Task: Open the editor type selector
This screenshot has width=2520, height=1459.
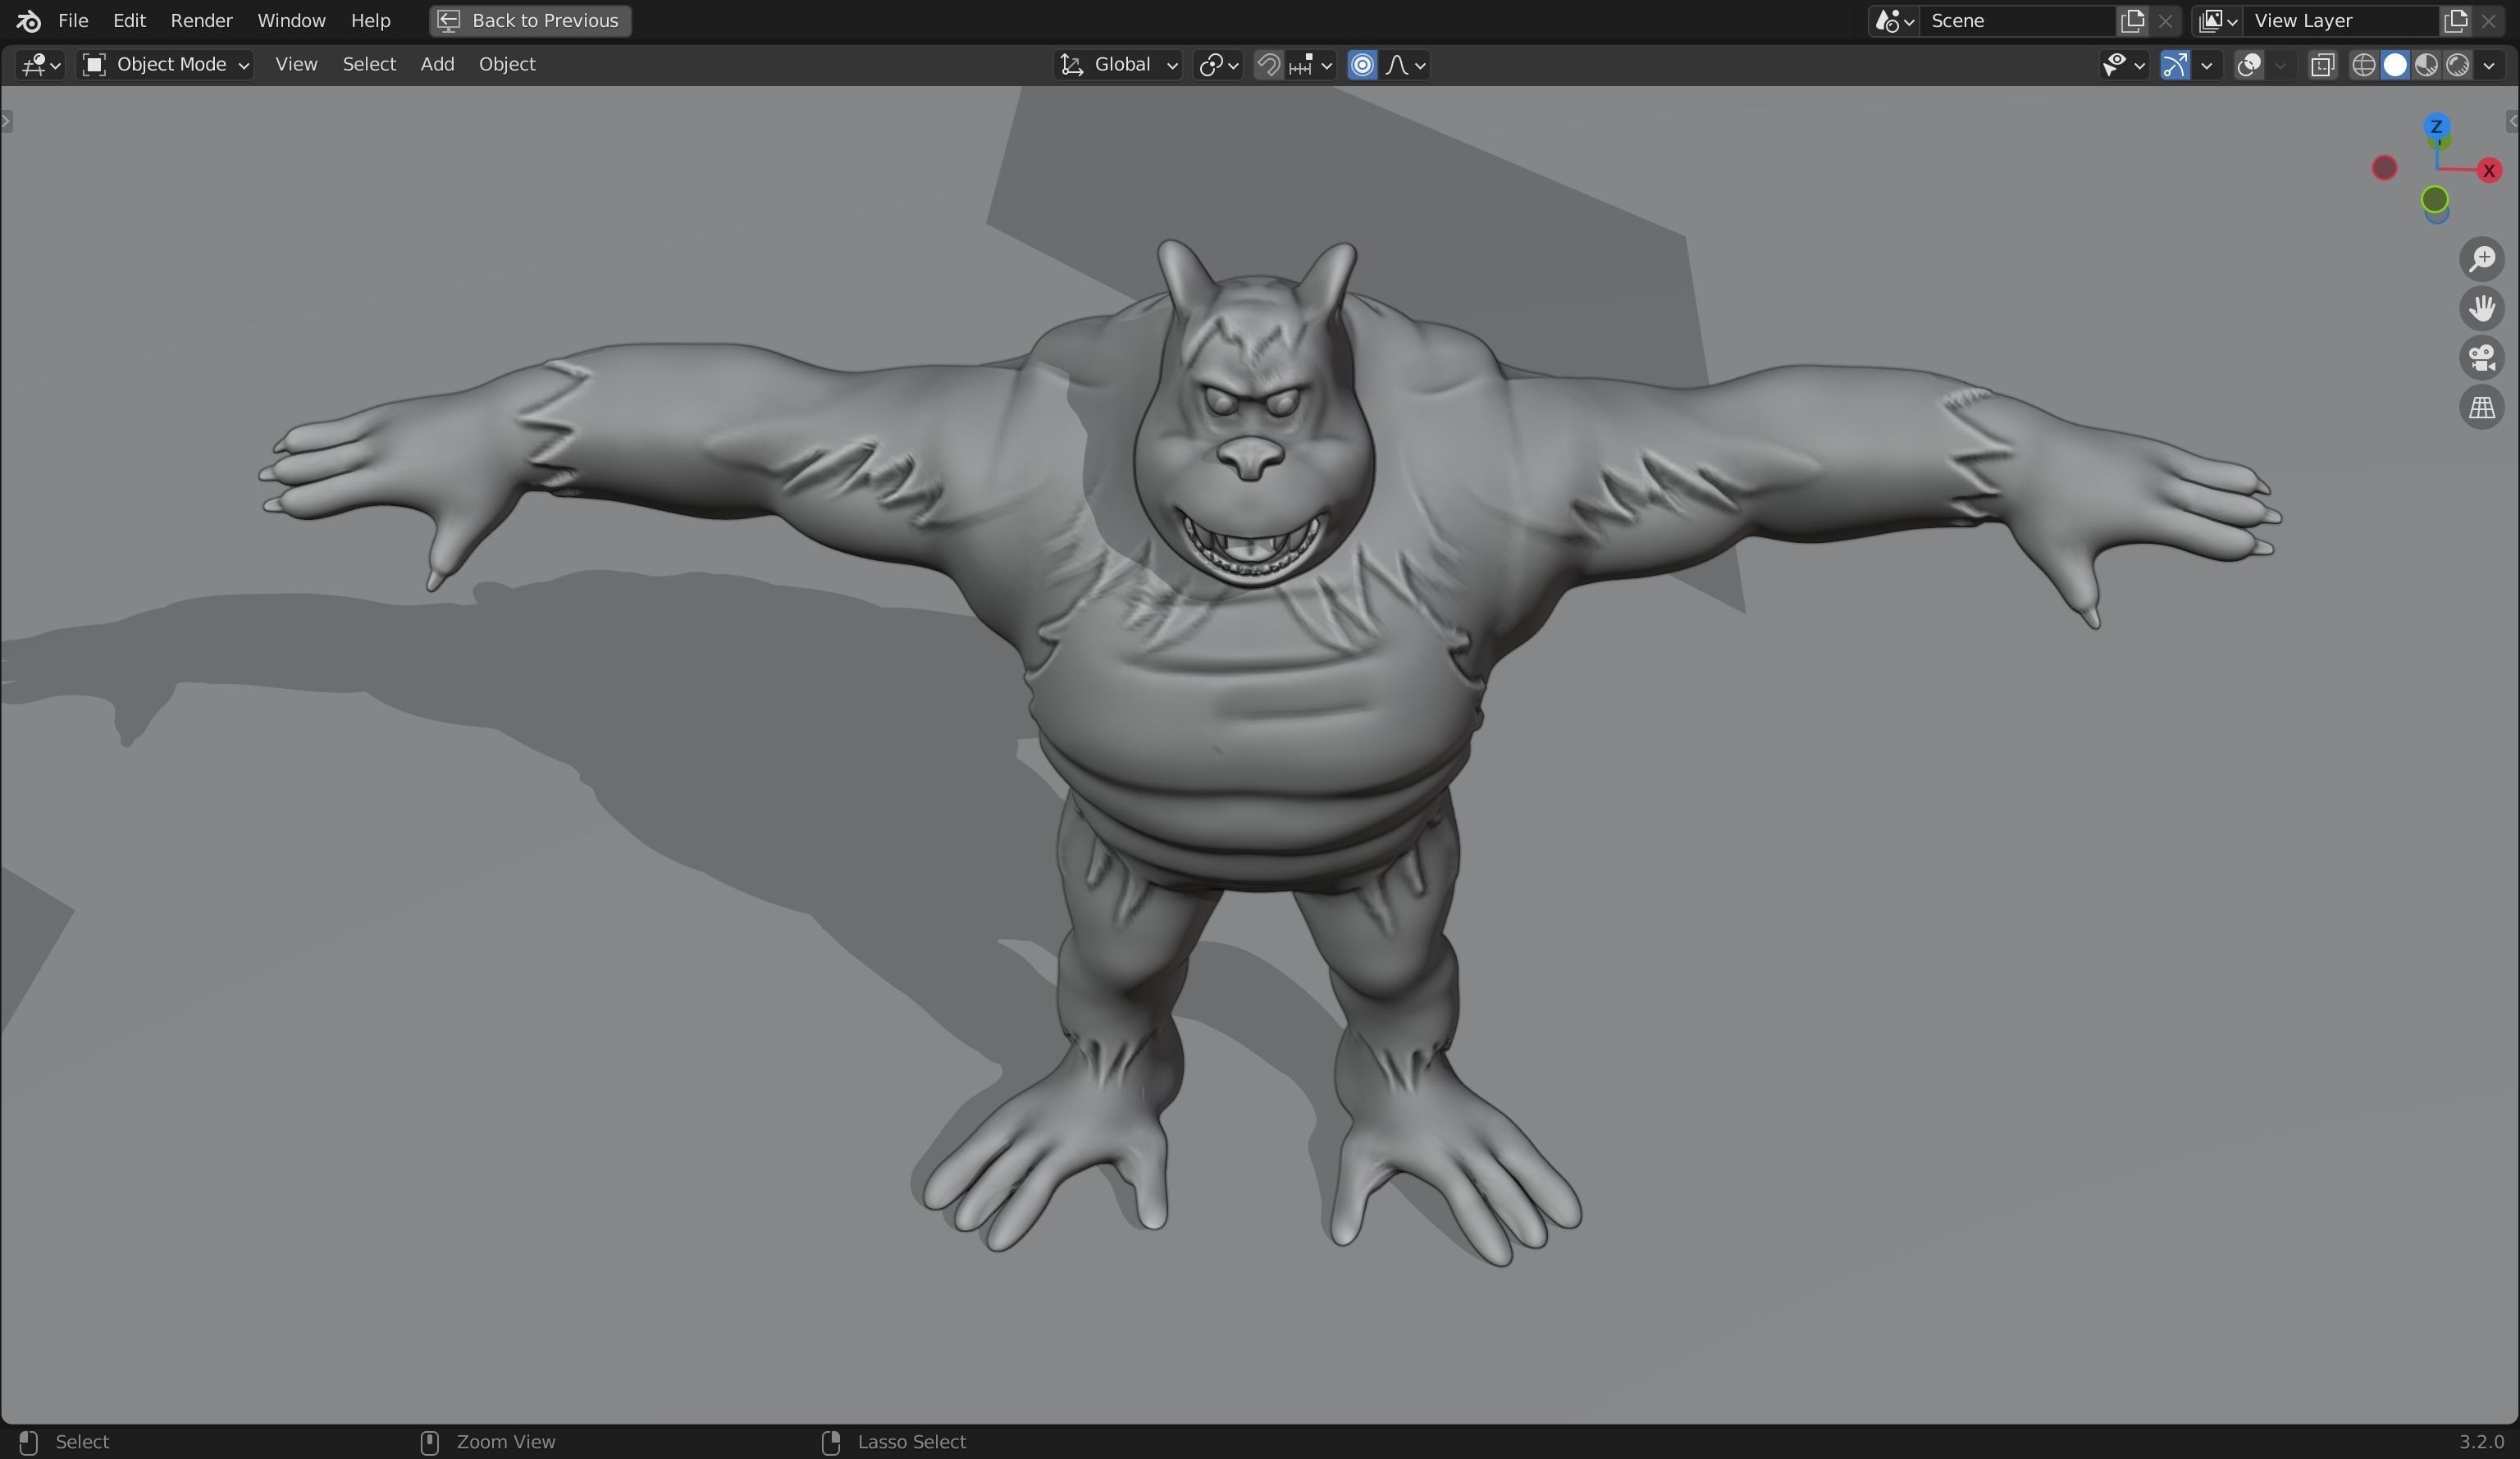Action: 41,65
